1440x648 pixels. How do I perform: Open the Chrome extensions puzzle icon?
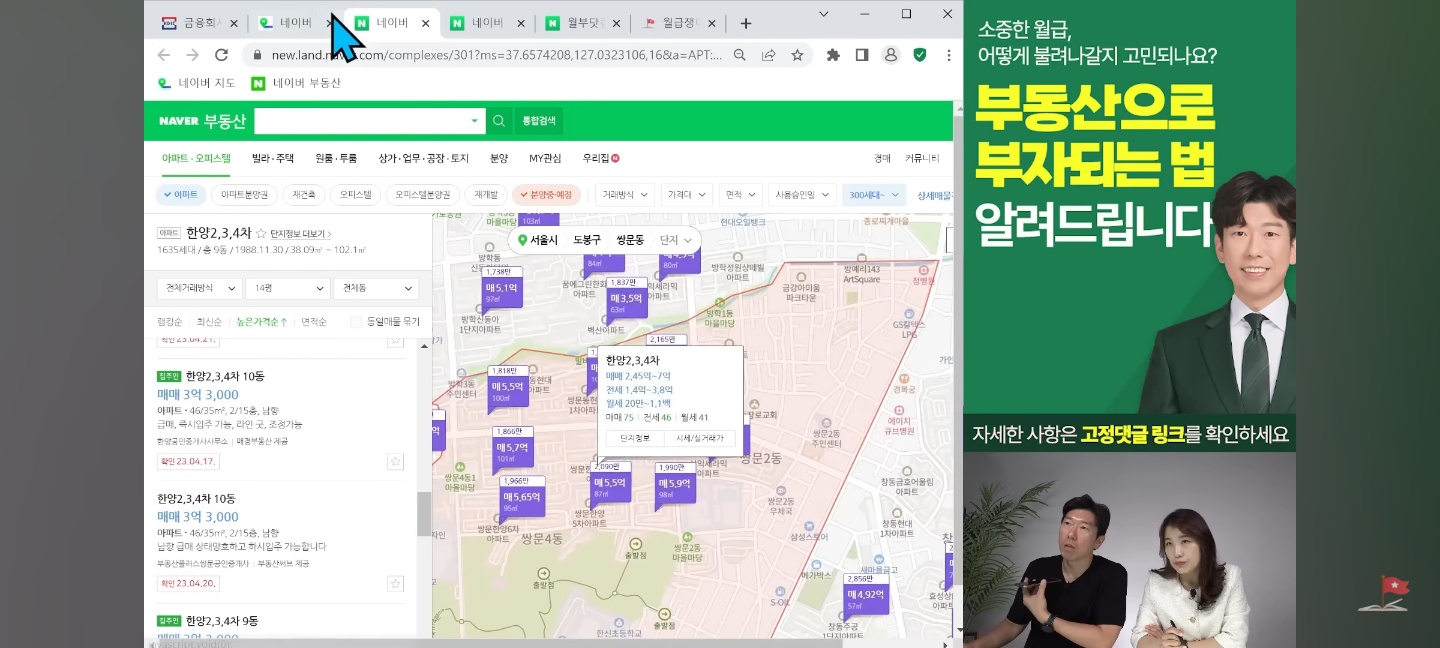click(x=833, y=55)
